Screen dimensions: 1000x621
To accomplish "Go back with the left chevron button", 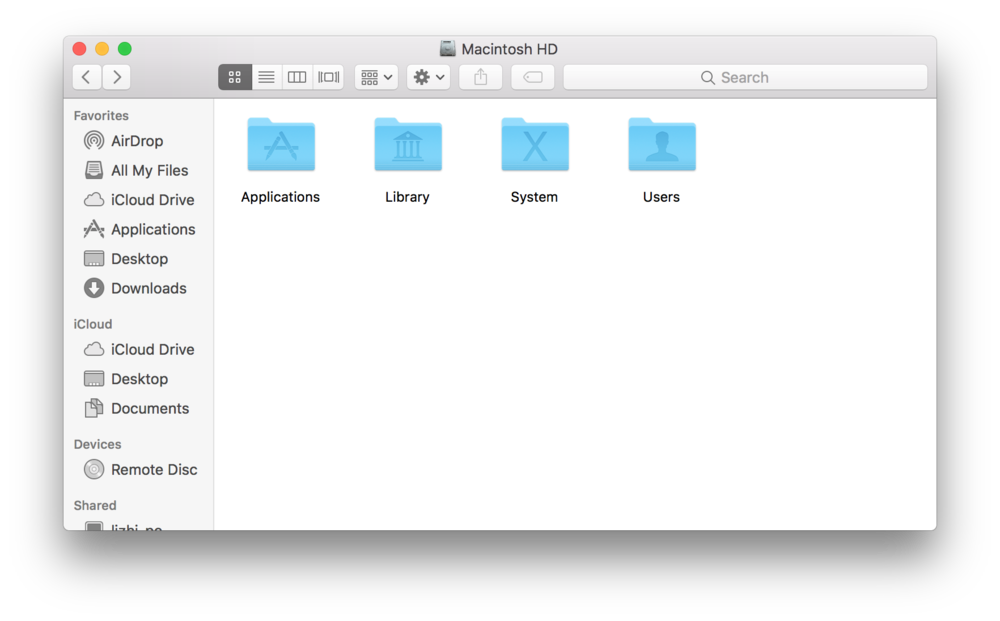I will 87,77.
